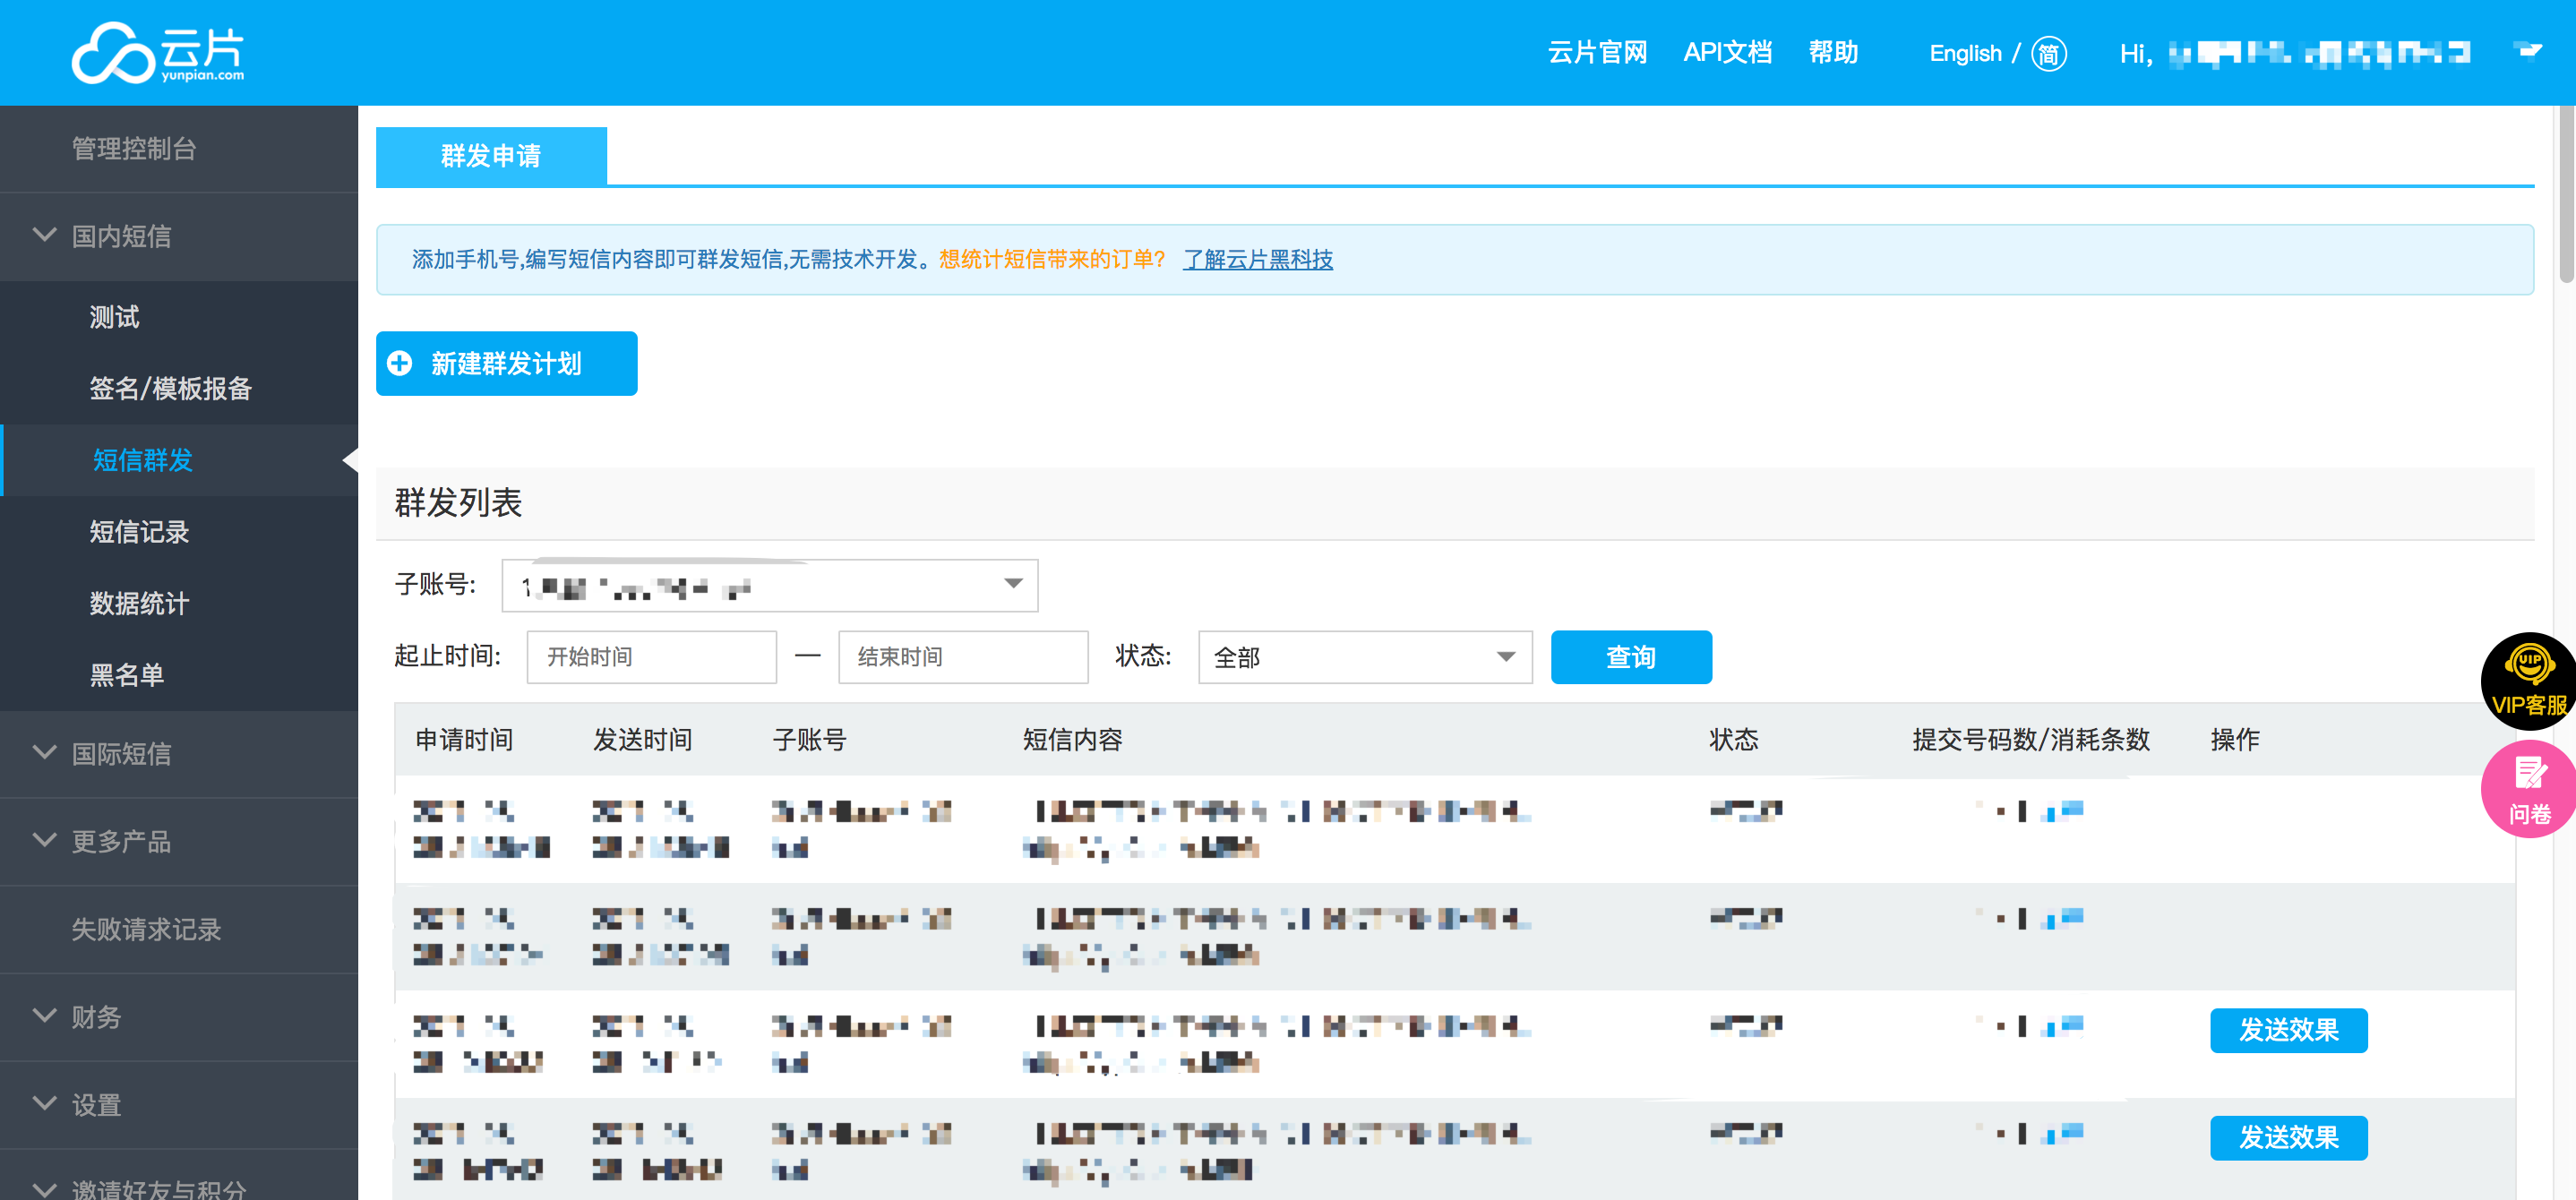Open 管理控制台 in sidebar
The image size is (2576, 1200).
click(x=134, y=149)
